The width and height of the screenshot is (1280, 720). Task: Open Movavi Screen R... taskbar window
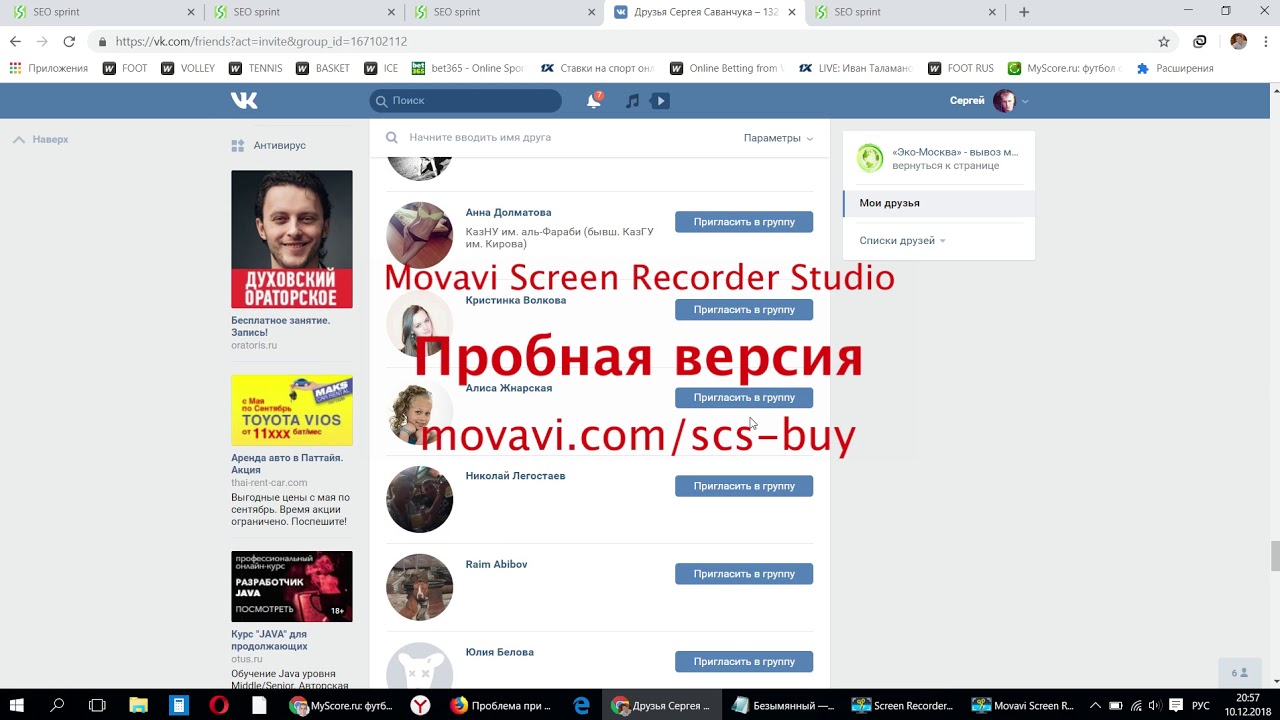pos(1022,705)
